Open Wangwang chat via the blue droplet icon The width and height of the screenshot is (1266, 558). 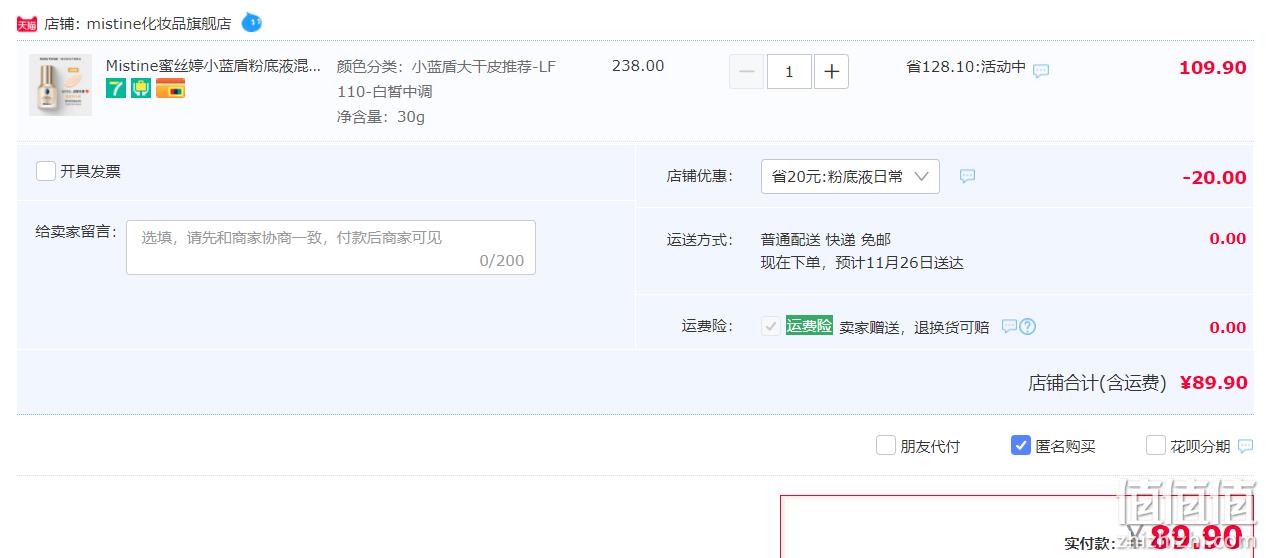click(251, 22)
